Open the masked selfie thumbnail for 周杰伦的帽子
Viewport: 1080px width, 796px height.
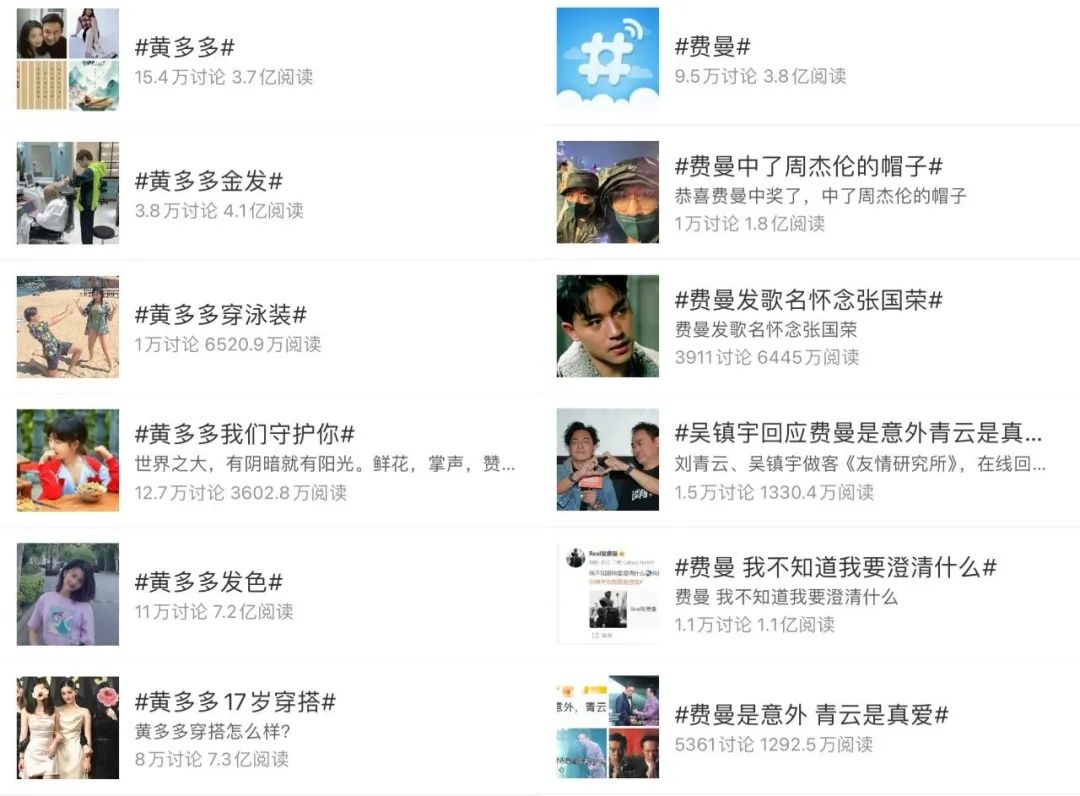coord(608,192)
